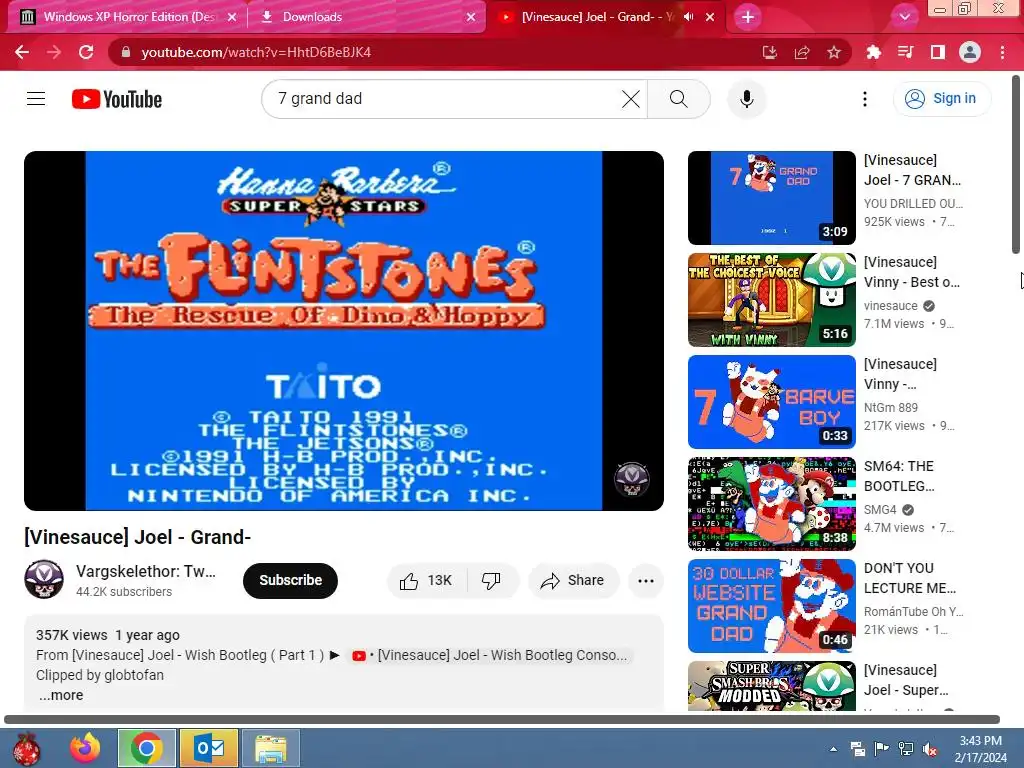Click the Sign in button

pyautogui.click(x=942, y=99)
